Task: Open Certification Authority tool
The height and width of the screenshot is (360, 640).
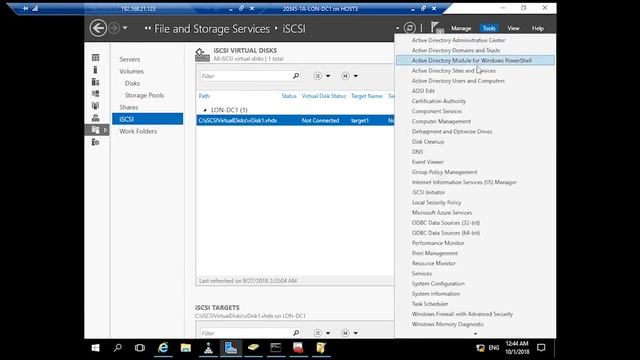Action: [x=438, y=101]
